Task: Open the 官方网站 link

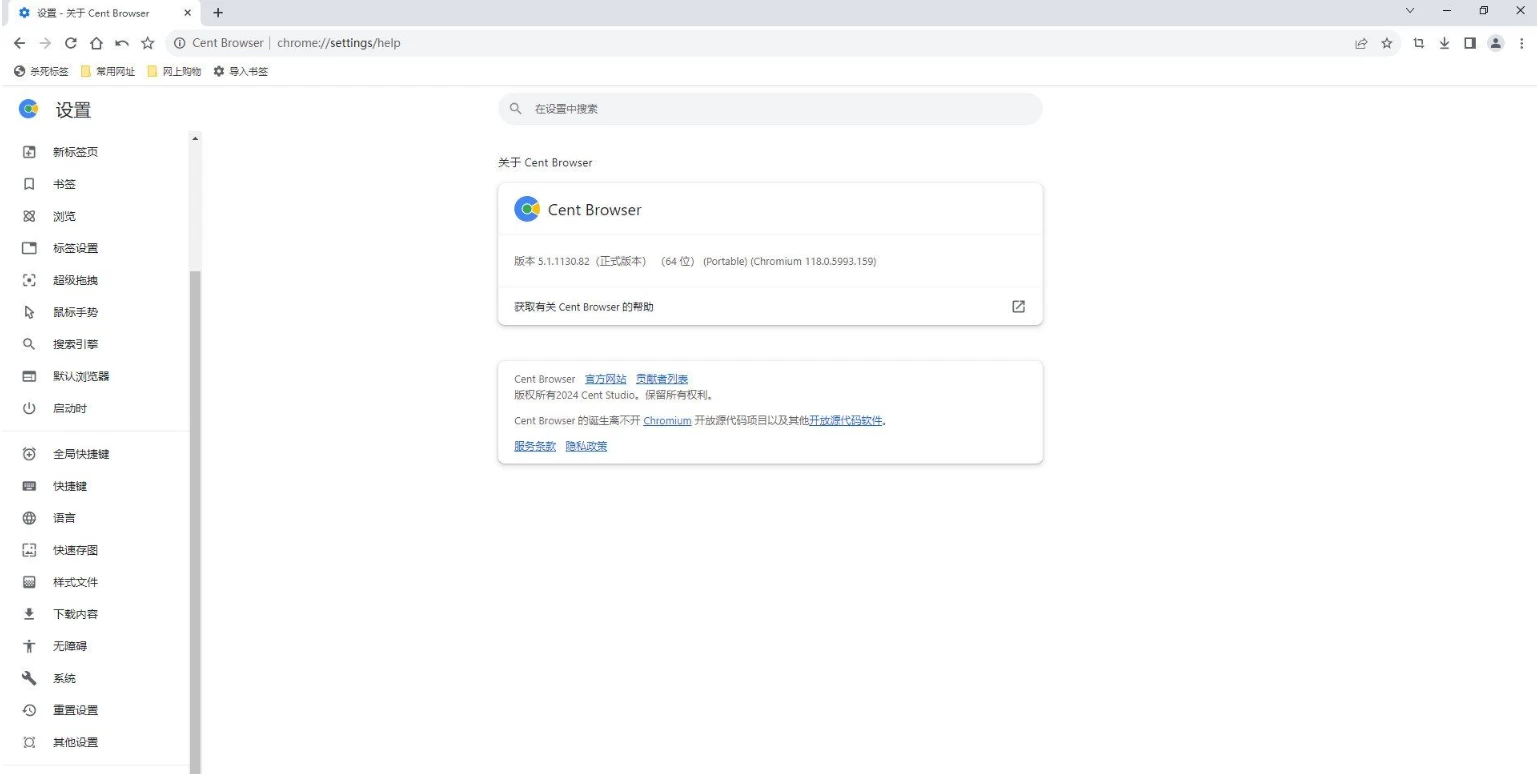Action: tap(605, 379)
